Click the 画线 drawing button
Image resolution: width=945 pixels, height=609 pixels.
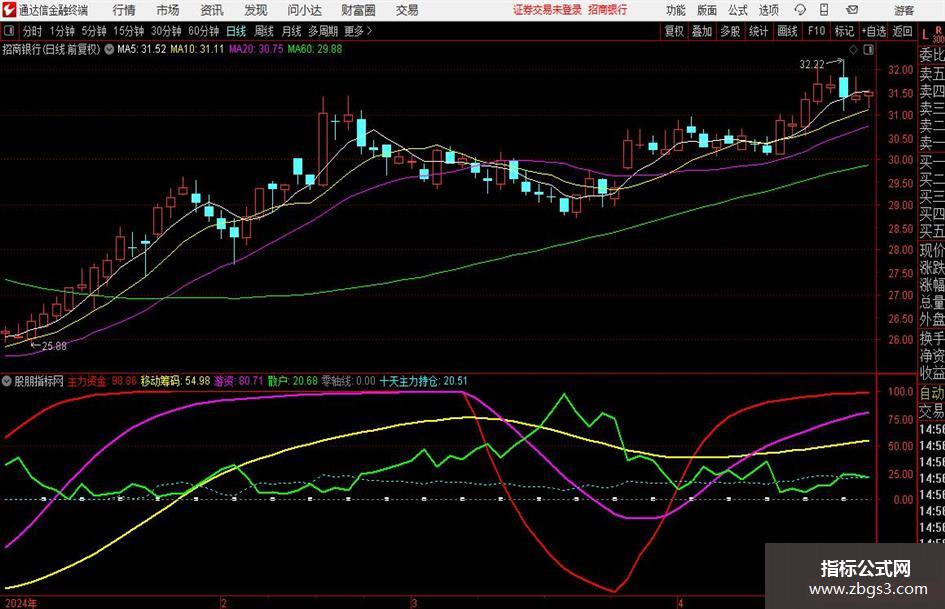[787, 31]
